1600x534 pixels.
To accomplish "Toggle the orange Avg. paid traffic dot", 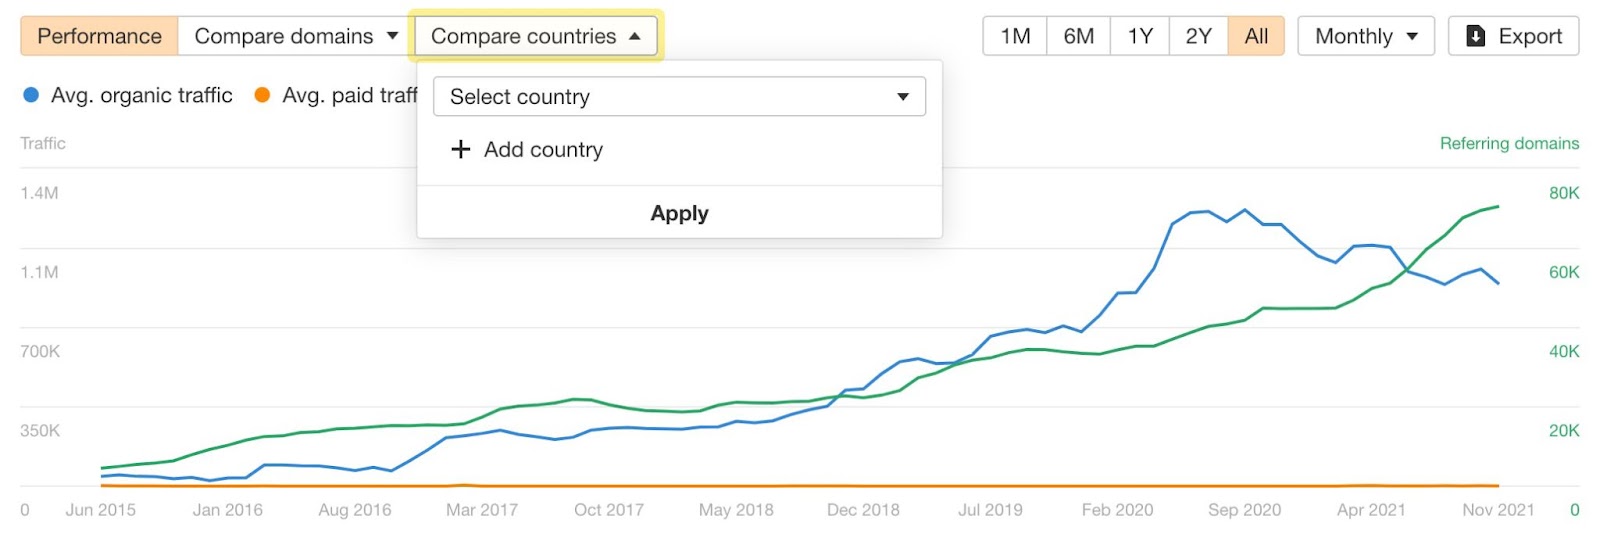I will click(x=262, y=95).
